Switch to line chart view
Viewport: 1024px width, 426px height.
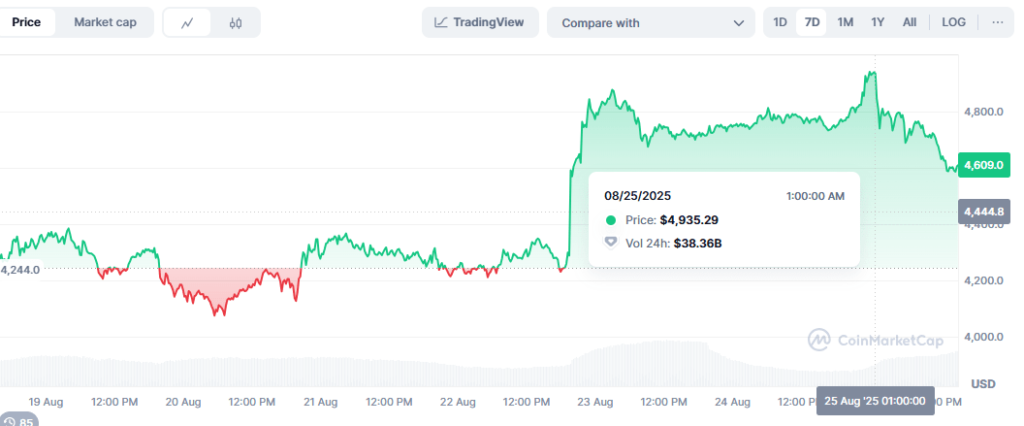(x=187, y=22)
